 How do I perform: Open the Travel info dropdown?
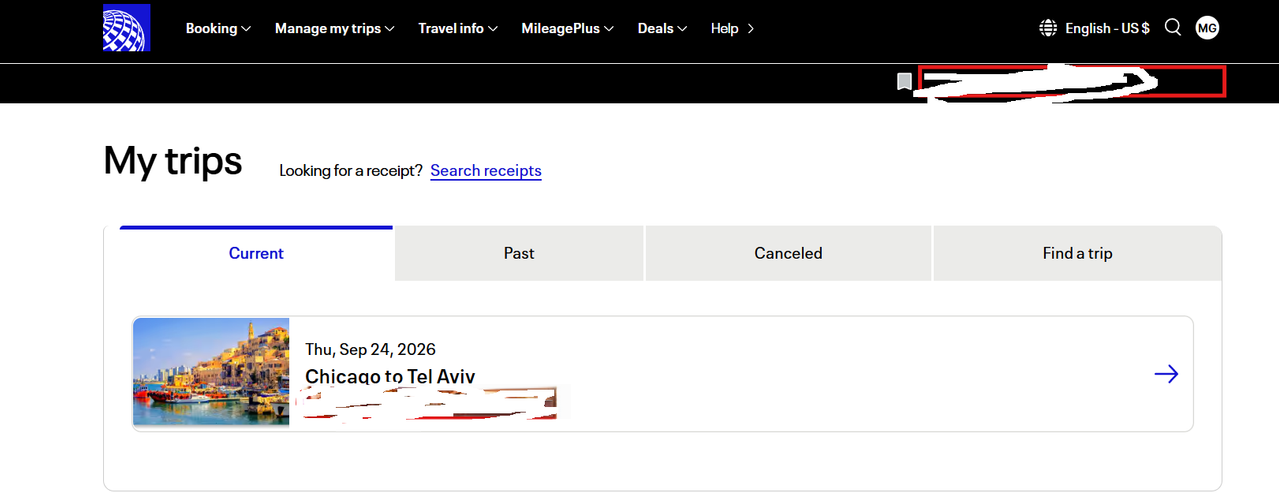click(x=458, y=28)
